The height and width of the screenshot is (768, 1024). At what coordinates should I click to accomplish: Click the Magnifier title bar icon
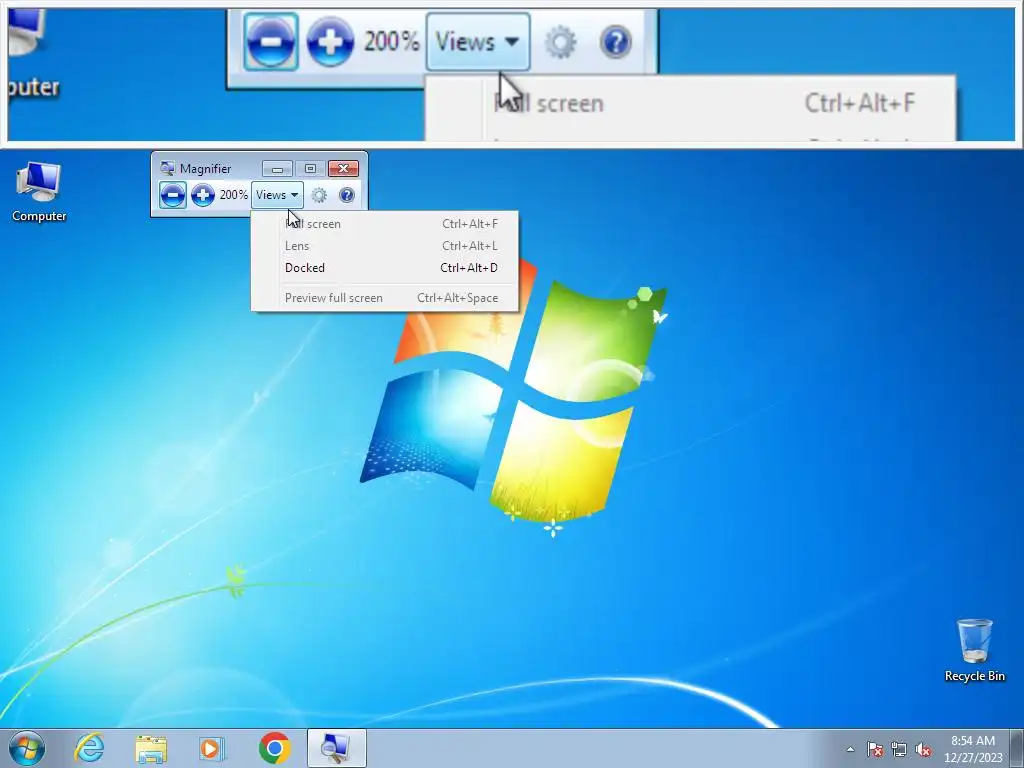167,168
